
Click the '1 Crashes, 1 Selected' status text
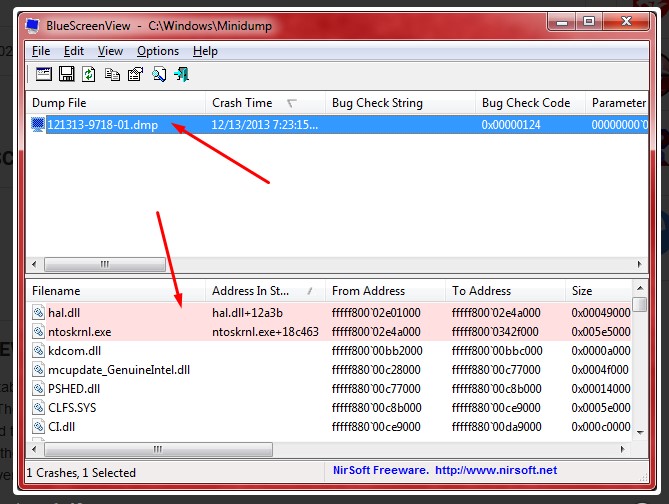coord(81,473)
